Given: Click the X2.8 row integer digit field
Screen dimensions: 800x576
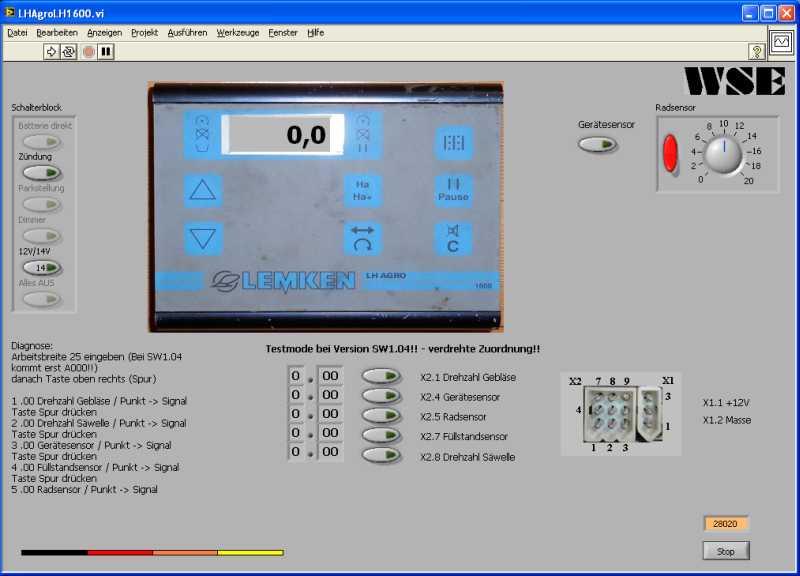Looking at the screenshot, I should 296,452.
